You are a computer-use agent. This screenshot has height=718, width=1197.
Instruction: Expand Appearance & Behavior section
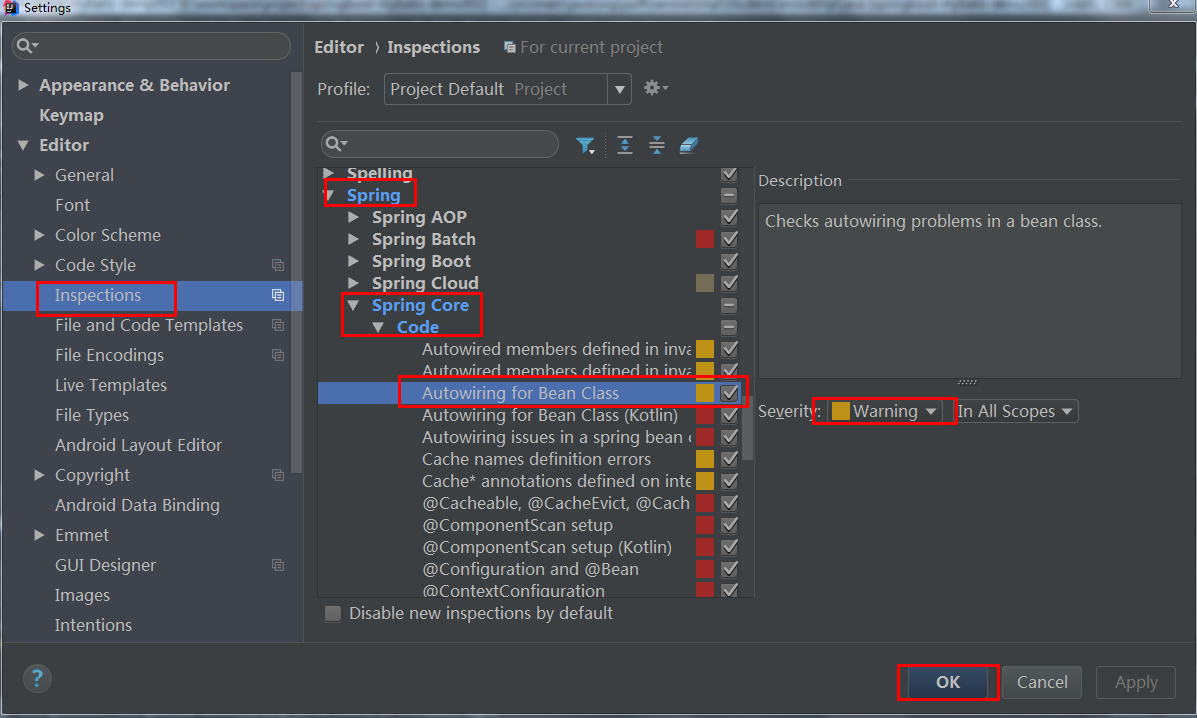click(23, 85)
